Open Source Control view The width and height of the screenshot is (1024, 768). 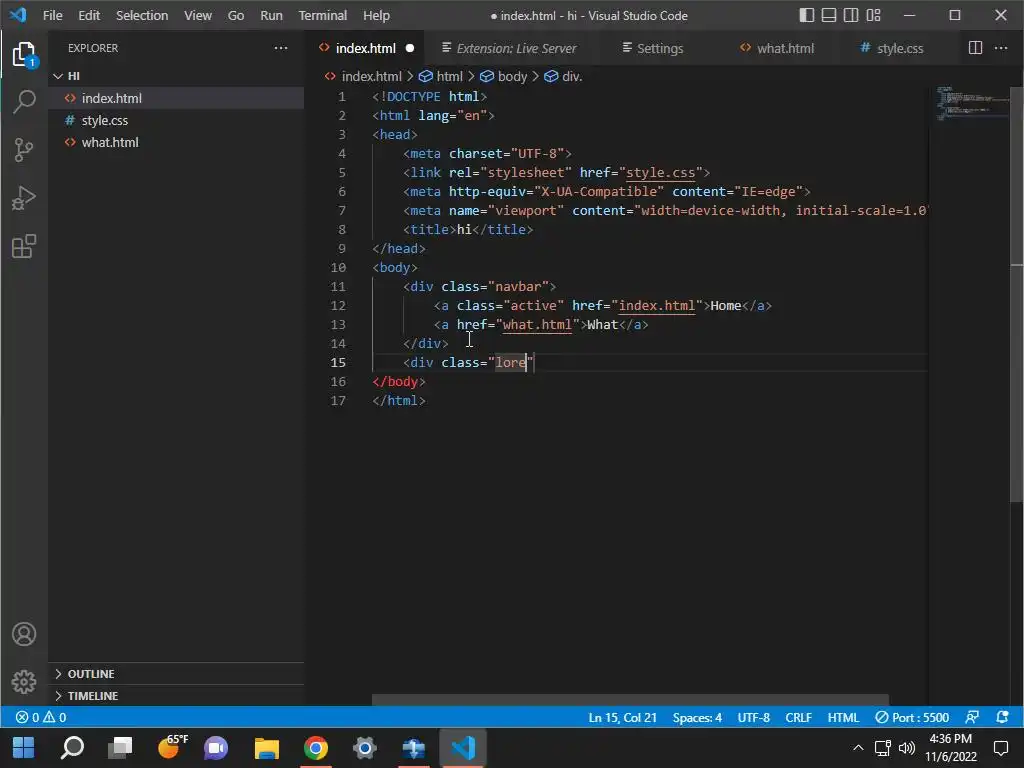point(24,150)
